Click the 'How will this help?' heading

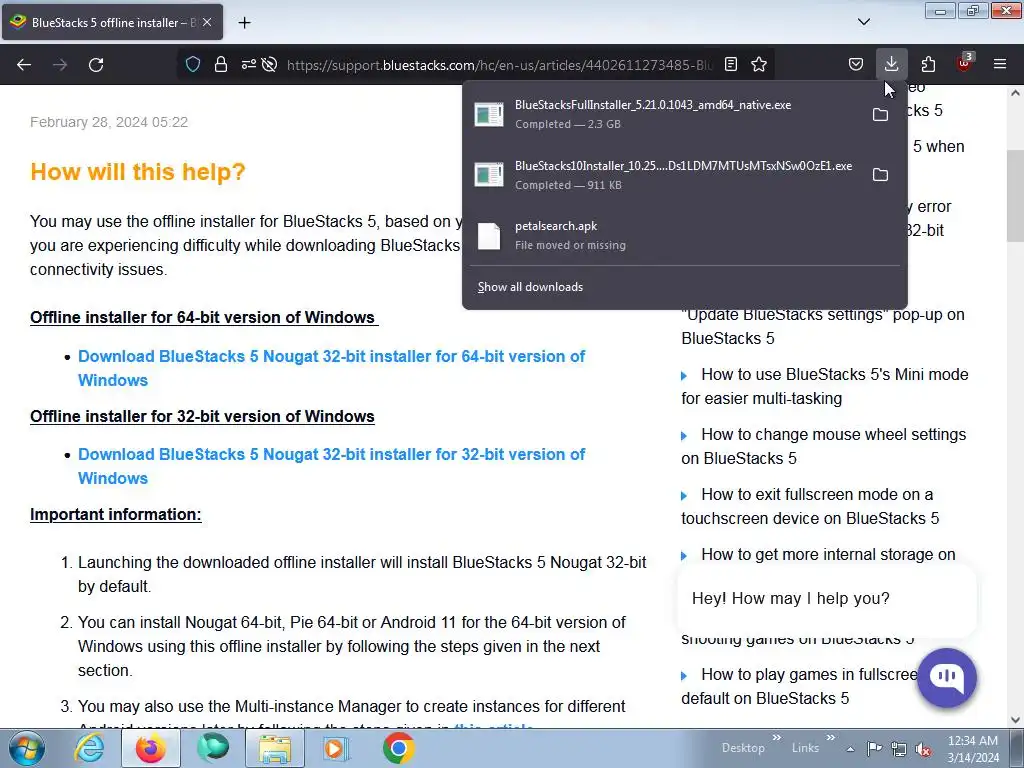[x=138, y=172]
